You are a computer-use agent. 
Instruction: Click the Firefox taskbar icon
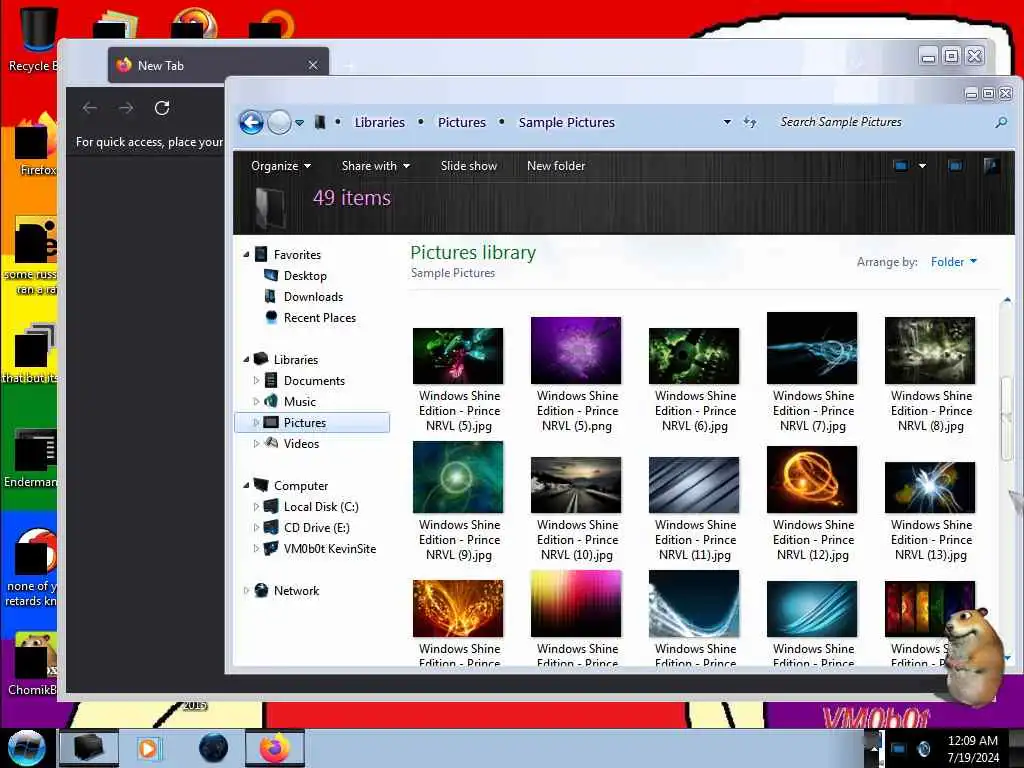[275, 748]
